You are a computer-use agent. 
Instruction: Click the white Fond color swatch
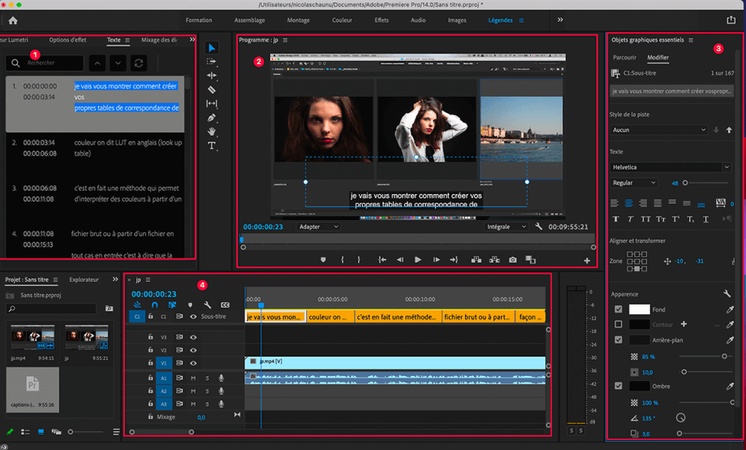pyautogui.click(x=639, y=309)
